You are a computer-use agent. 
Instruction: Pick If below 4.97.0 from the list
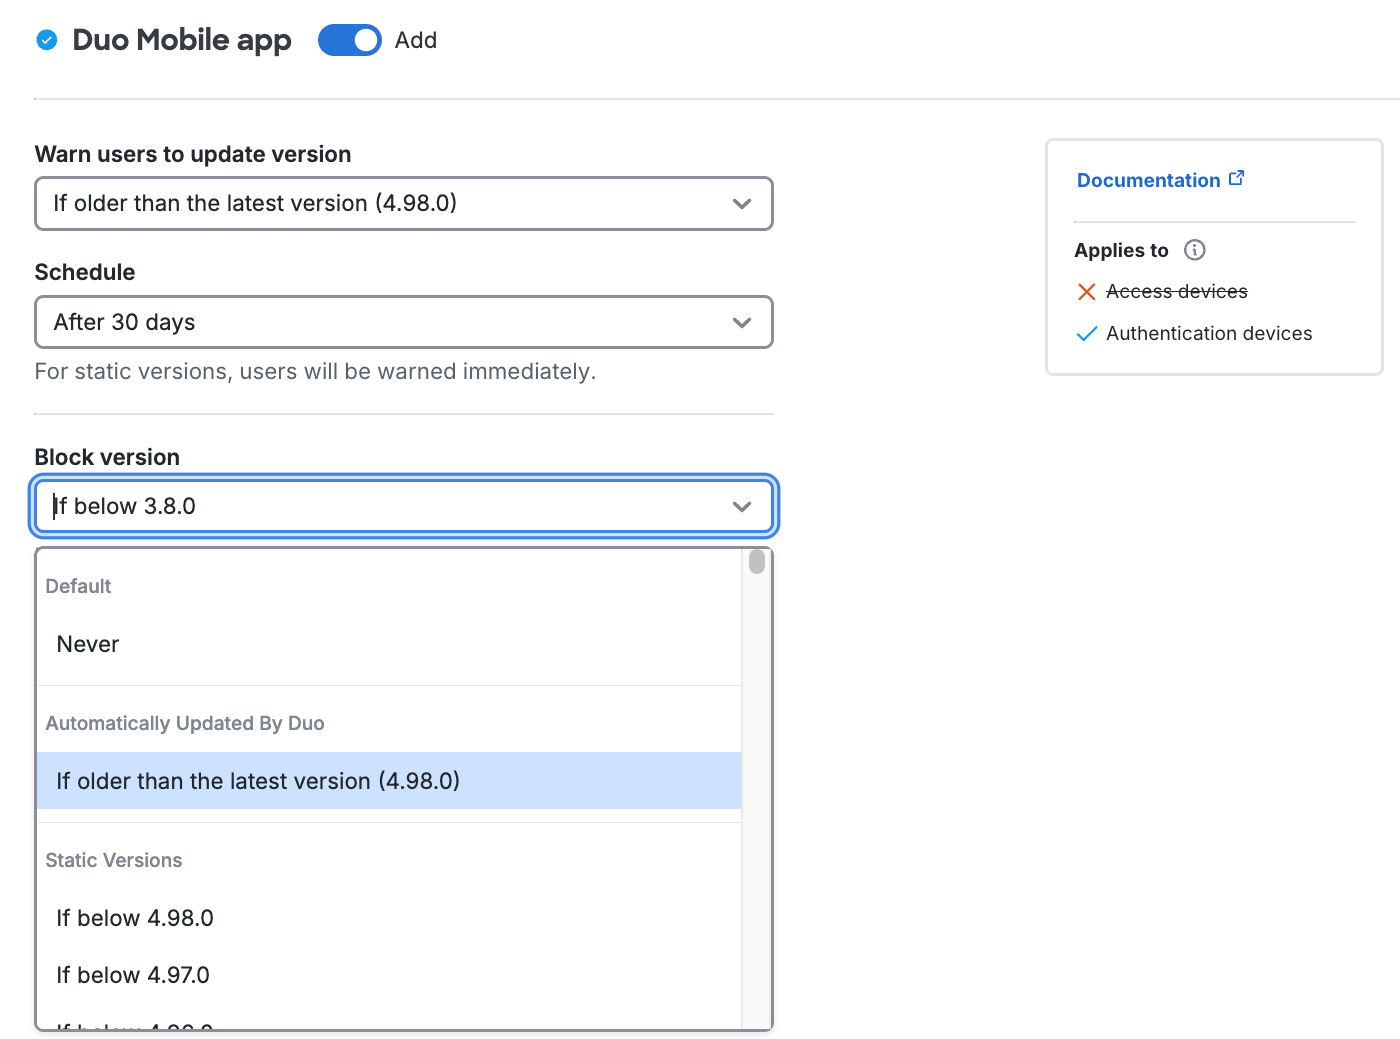(x=133, y=975)
